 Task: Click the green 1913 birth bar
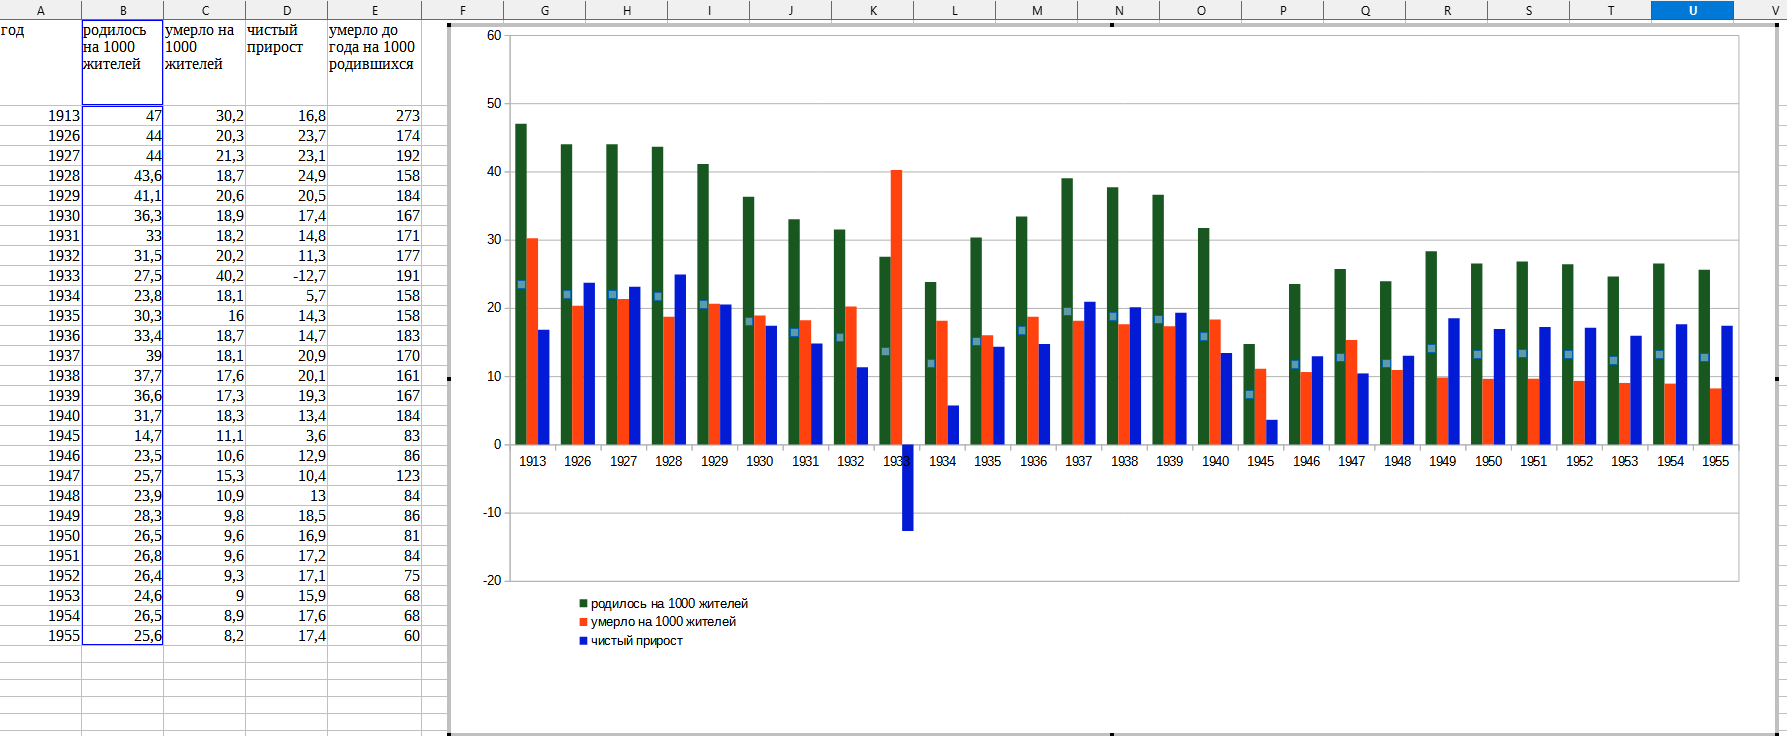click(x=521, y=284)
